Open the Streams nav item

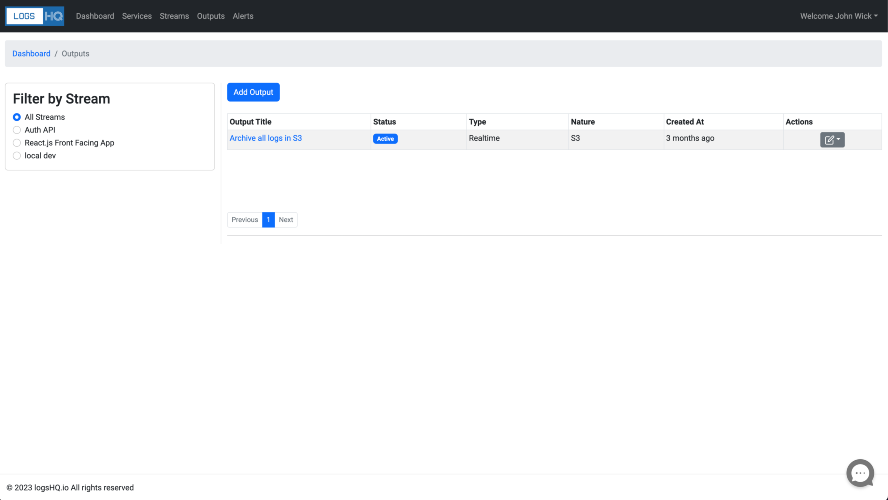(x=174, y=16)
